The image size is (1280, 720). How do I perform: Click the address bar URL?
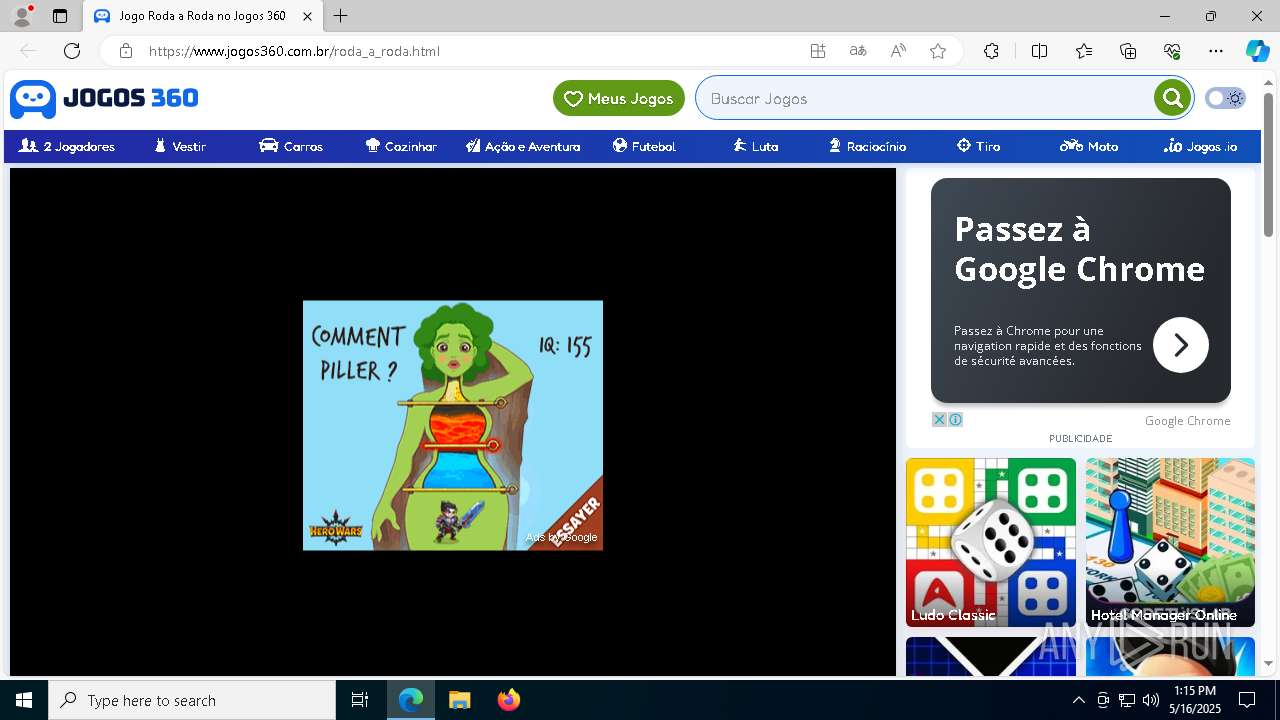coord(294,51)
